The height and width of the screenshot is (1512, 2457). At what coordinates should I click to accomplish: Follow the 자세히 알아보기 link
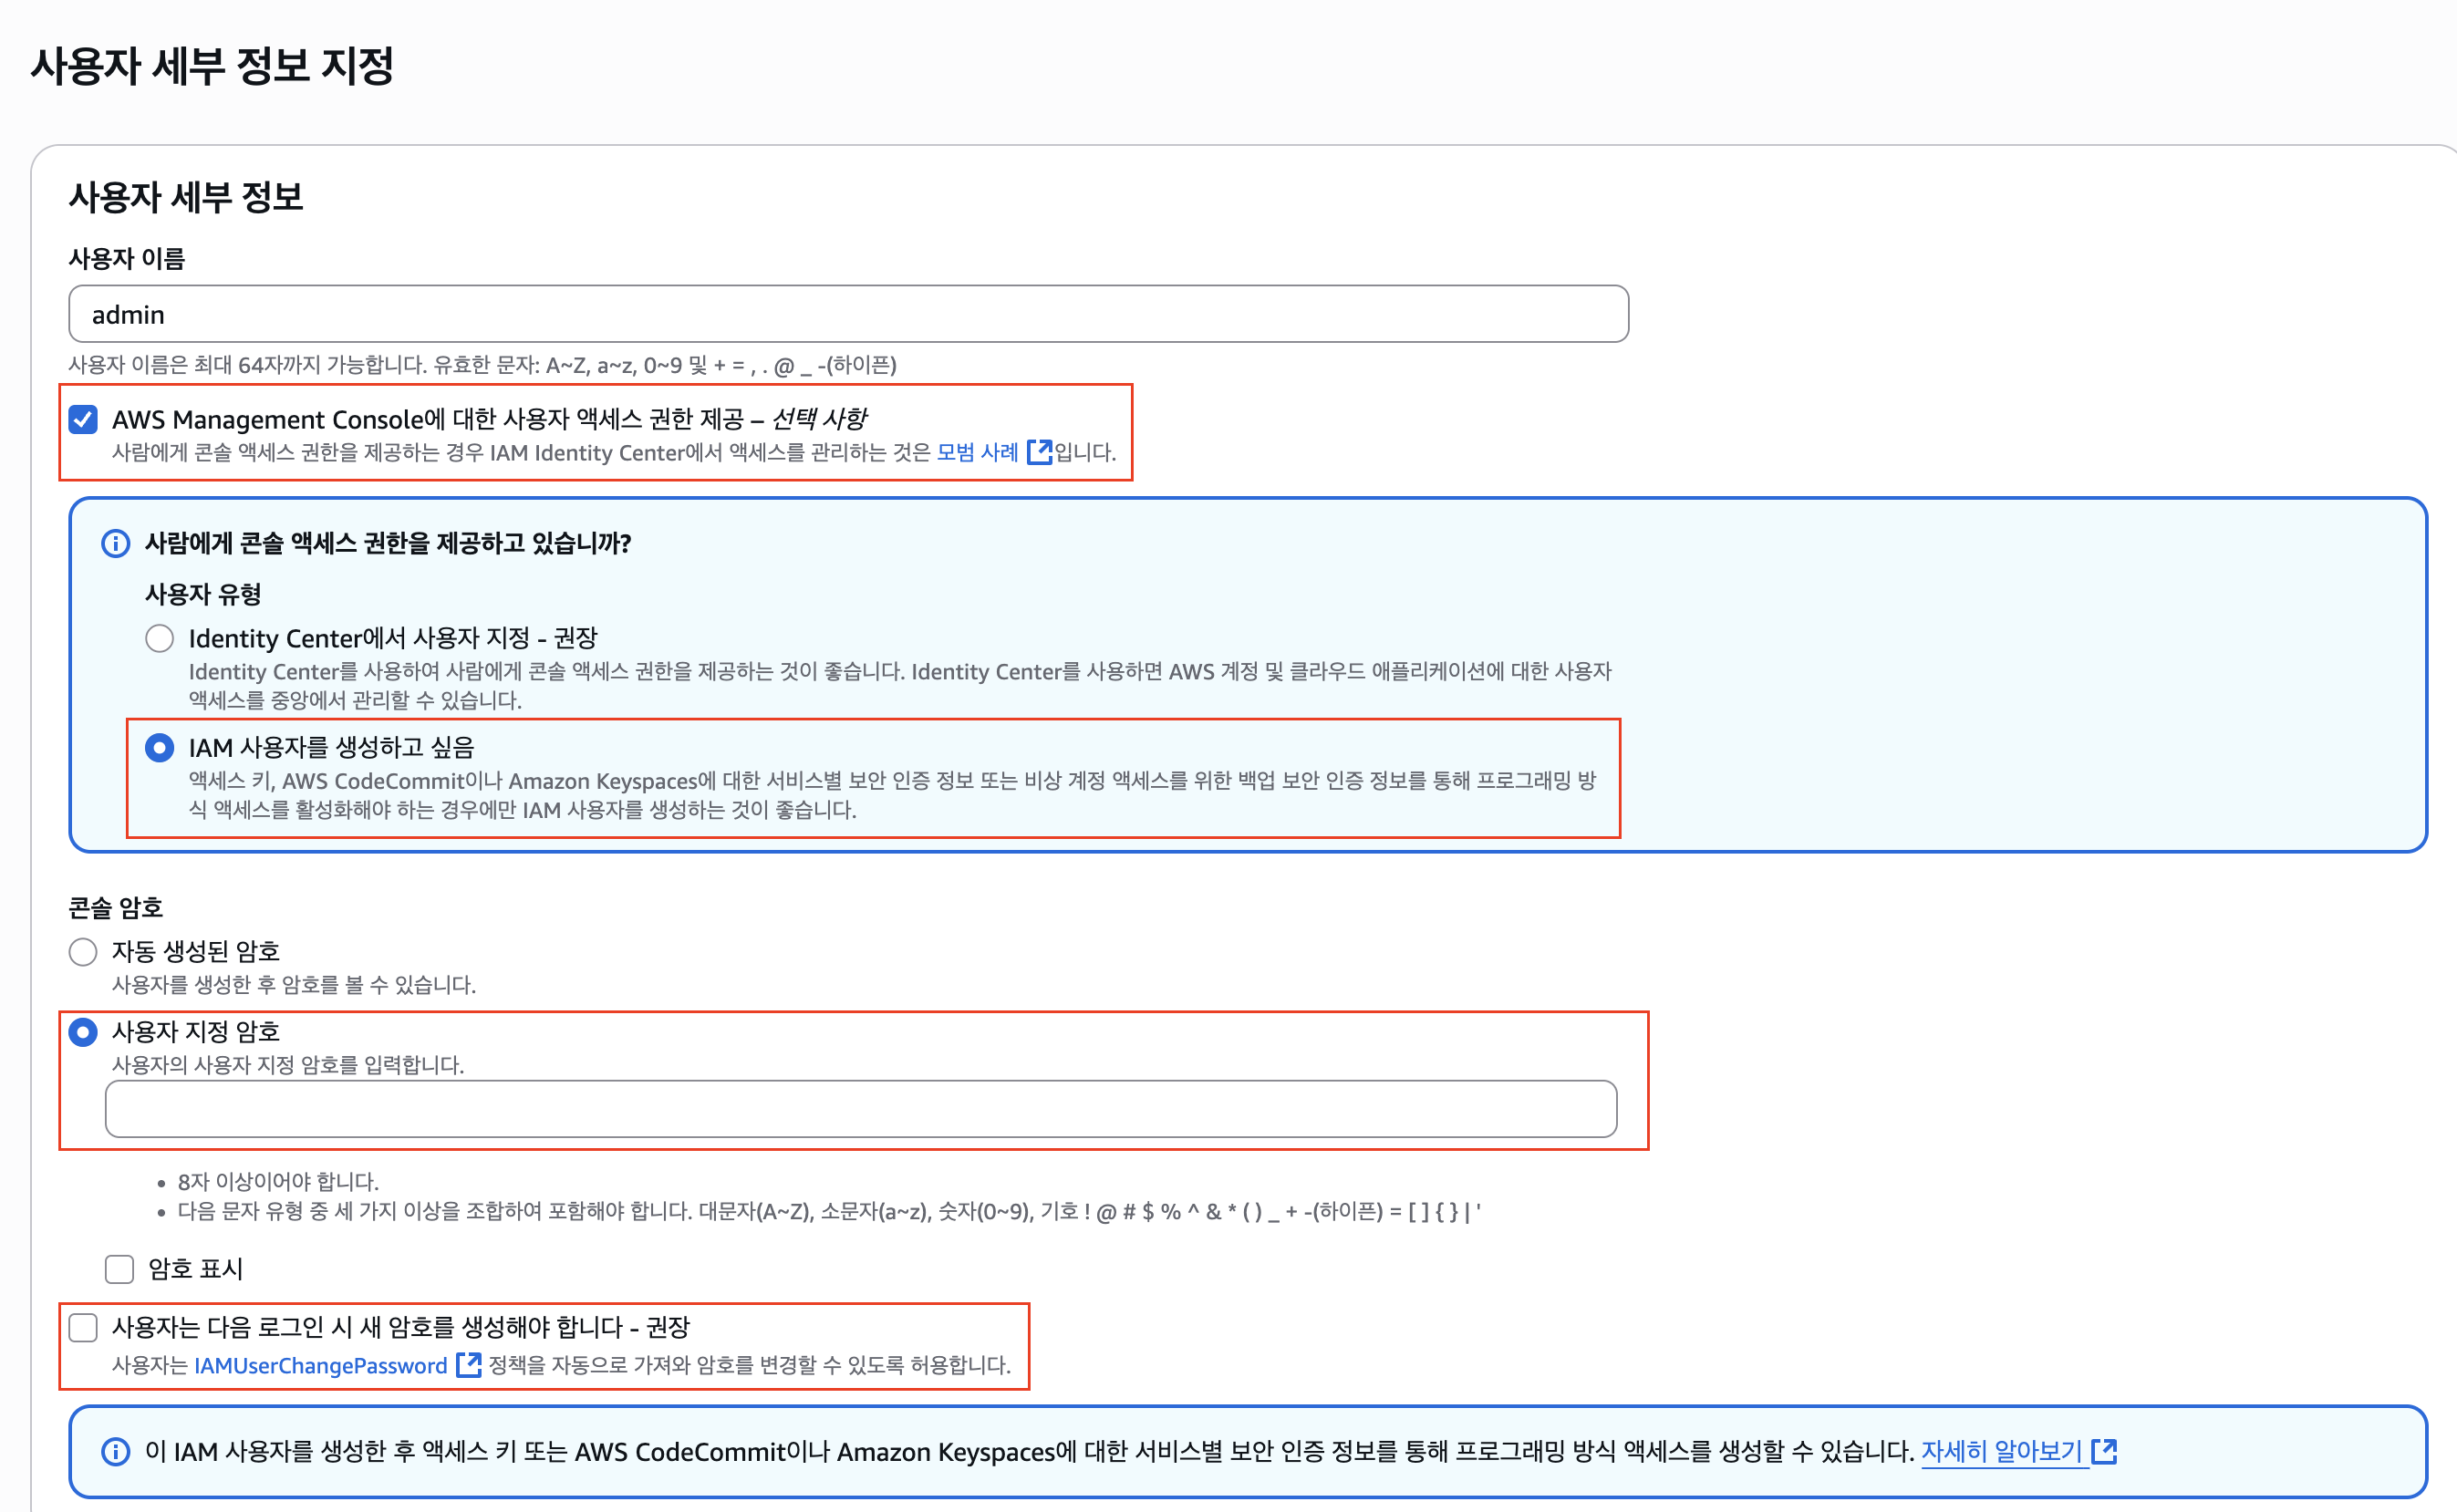point(2001,1451)
